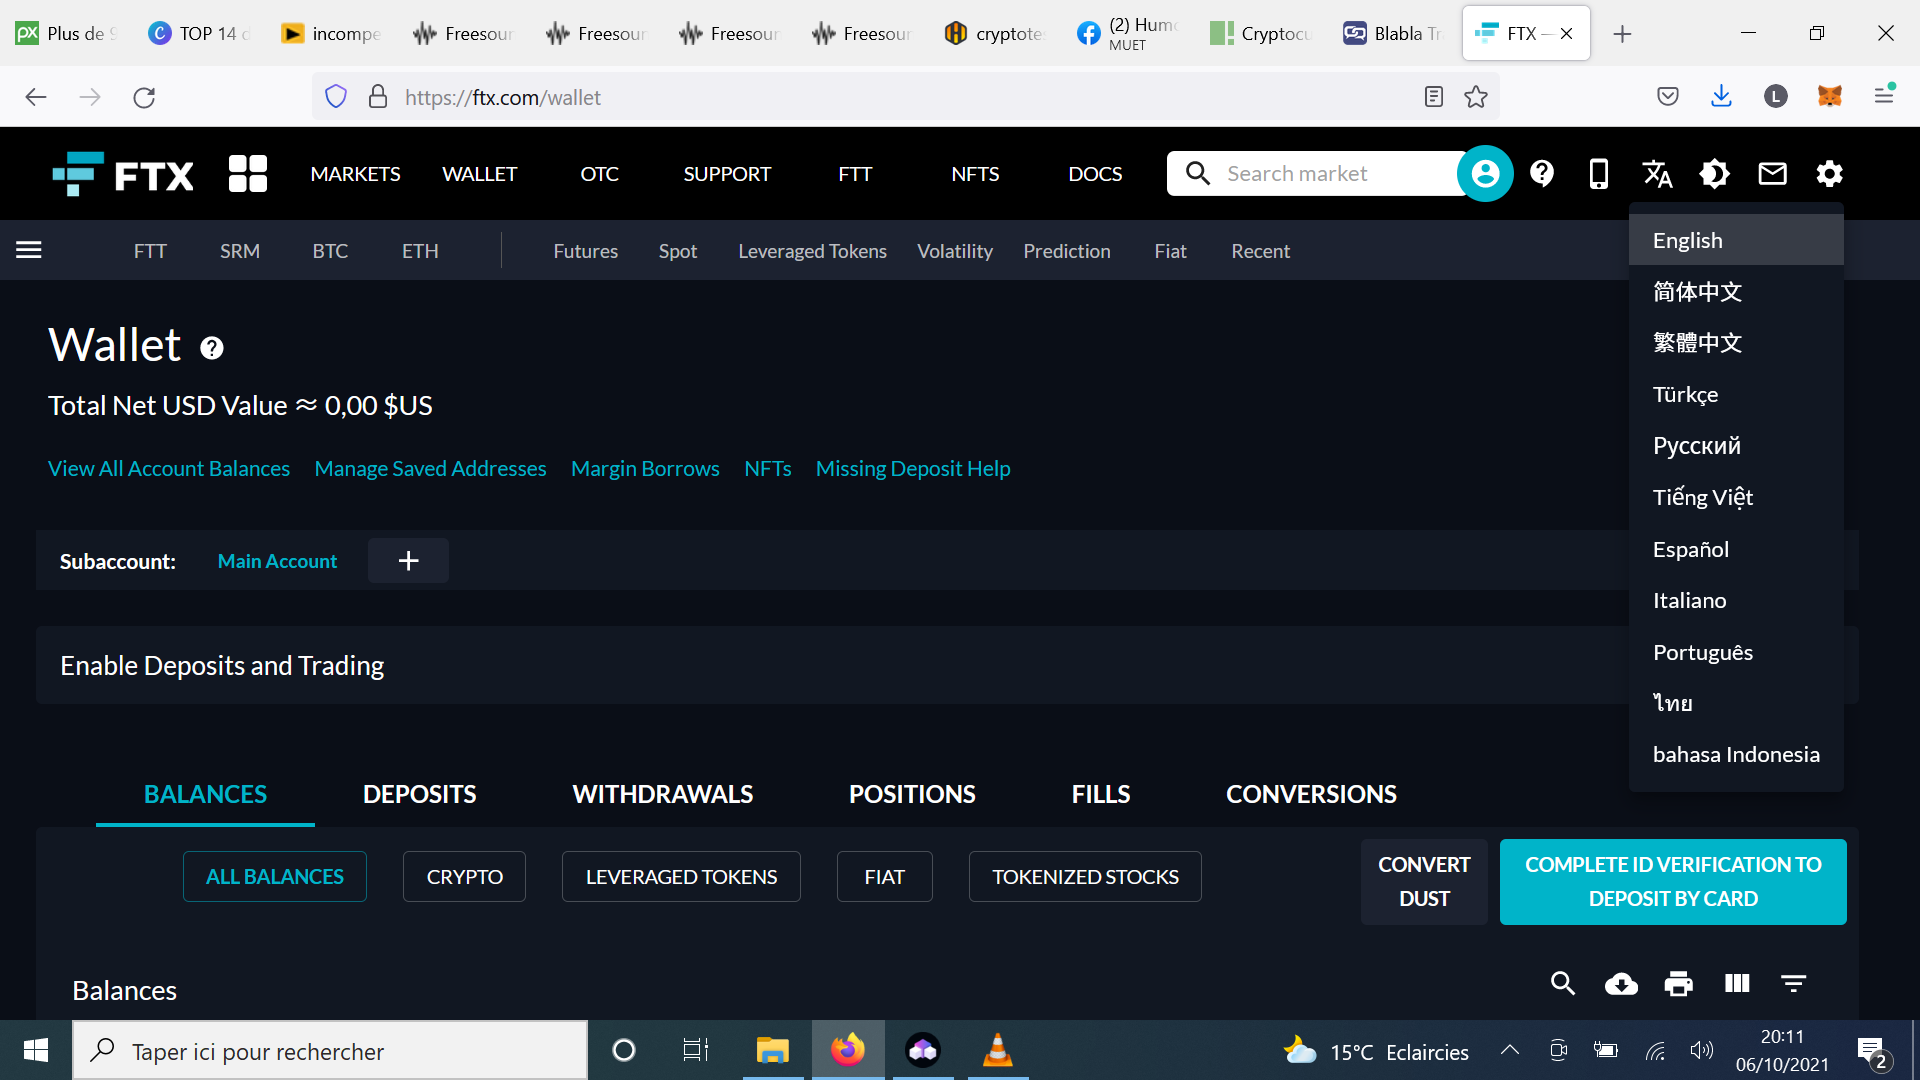Click the tracking protection shield icon
1920x1080 pixels.
(x=336, y=97)
